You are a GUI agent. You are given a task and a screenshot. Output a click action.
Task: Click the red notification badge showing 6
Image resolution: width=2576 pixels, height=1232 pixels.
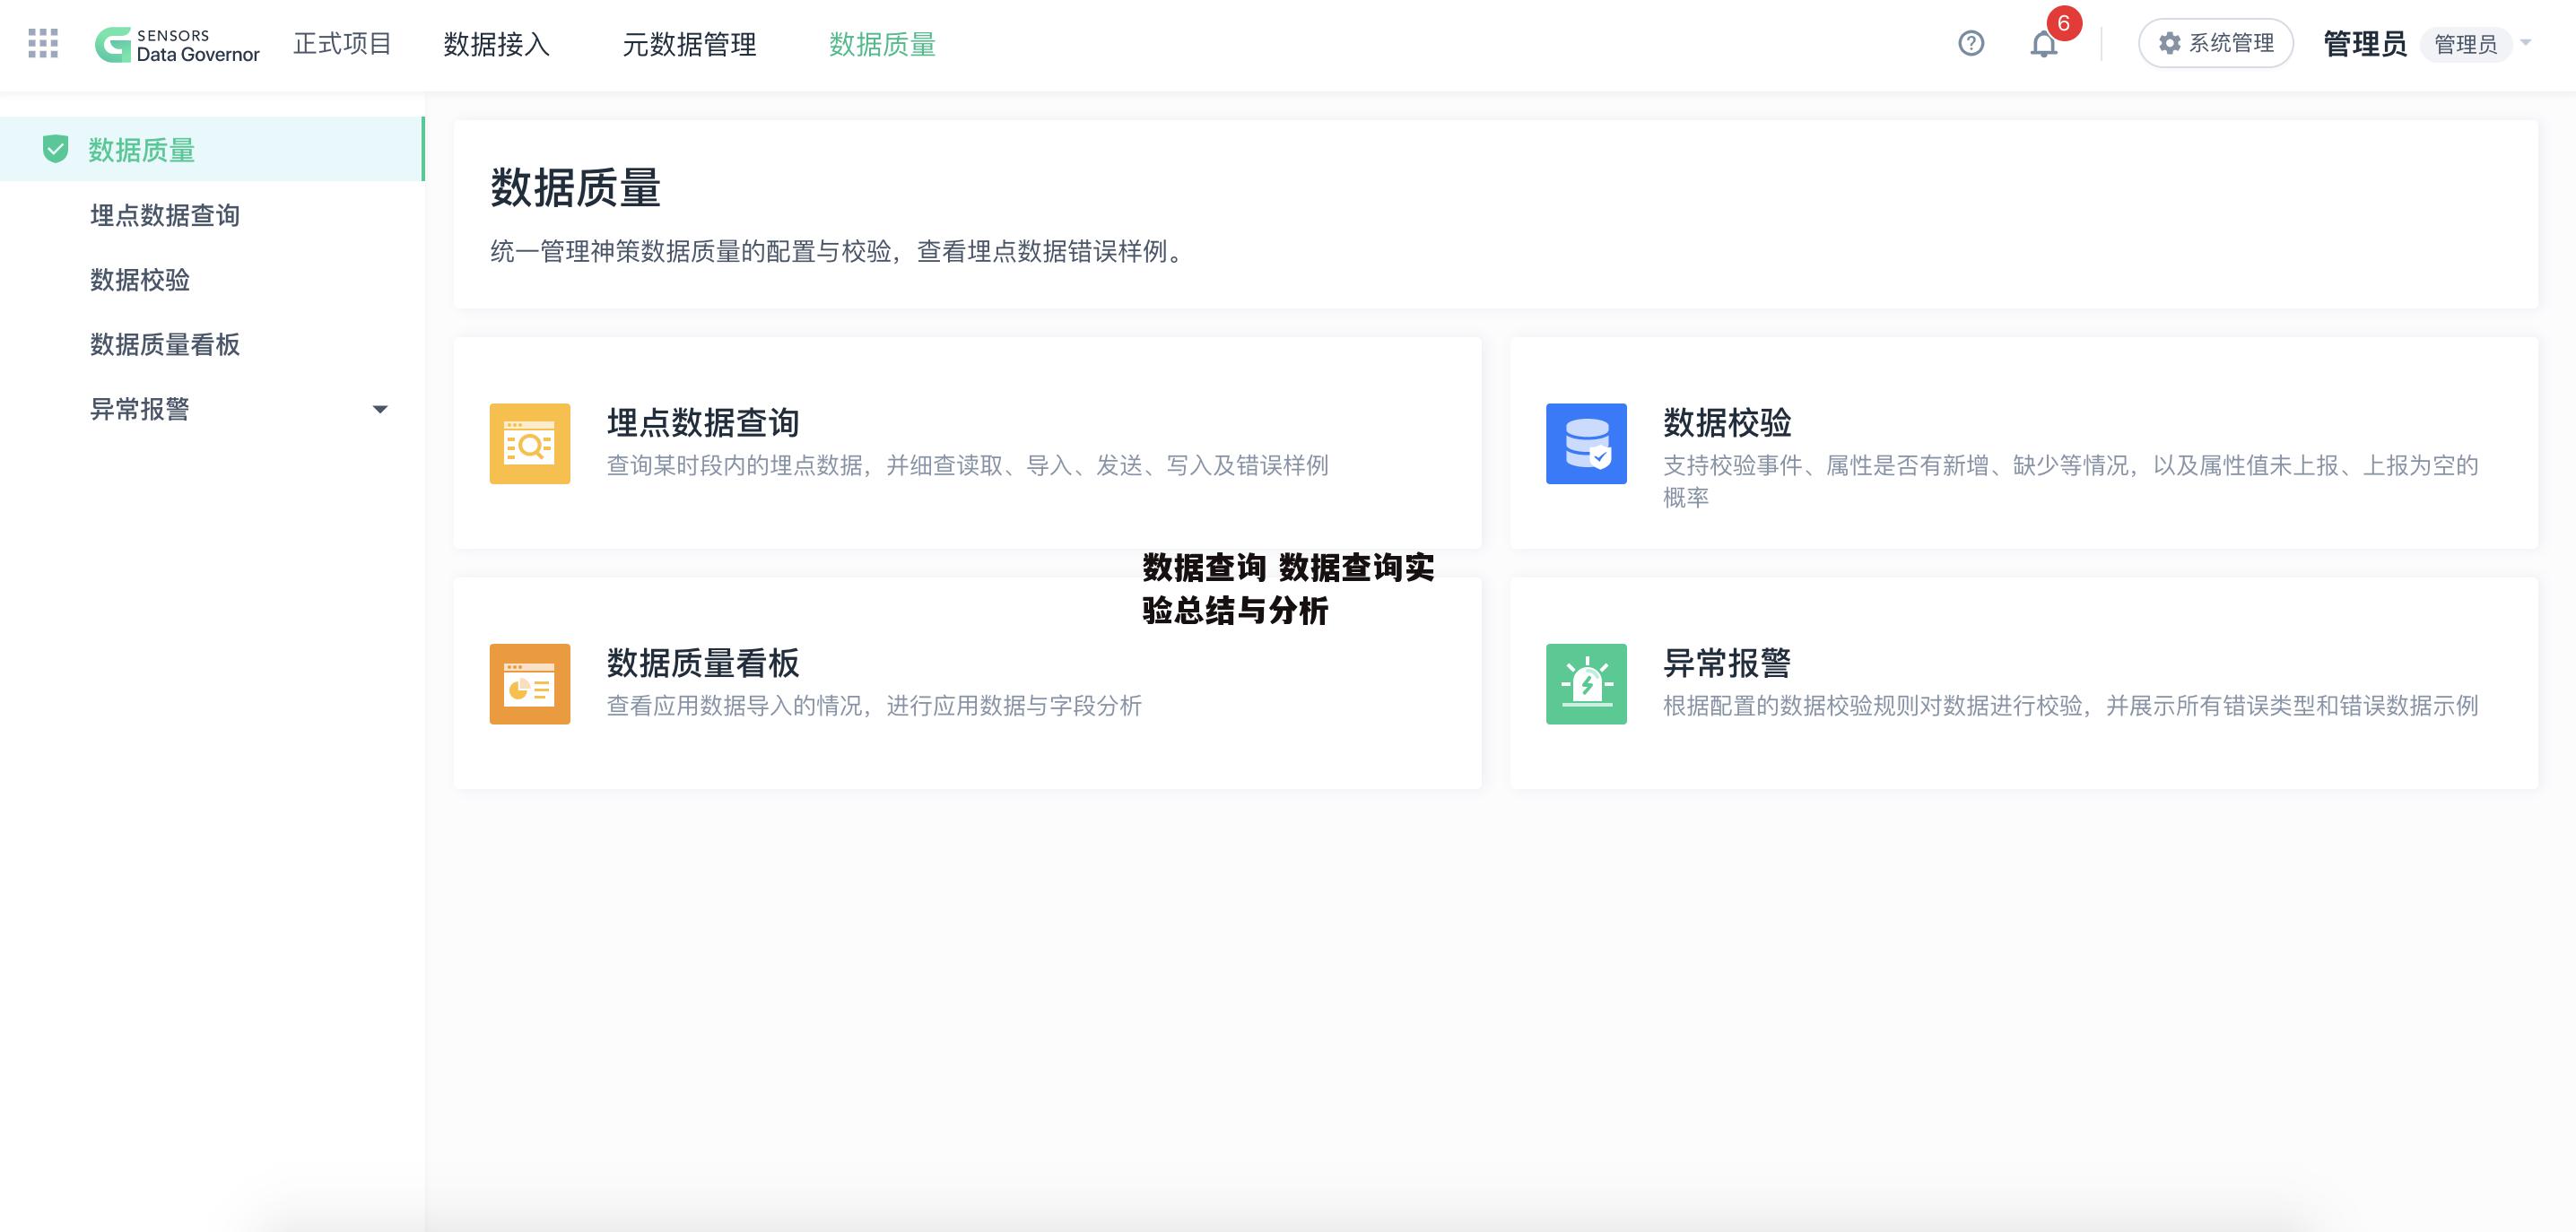tap(2064, 23)
